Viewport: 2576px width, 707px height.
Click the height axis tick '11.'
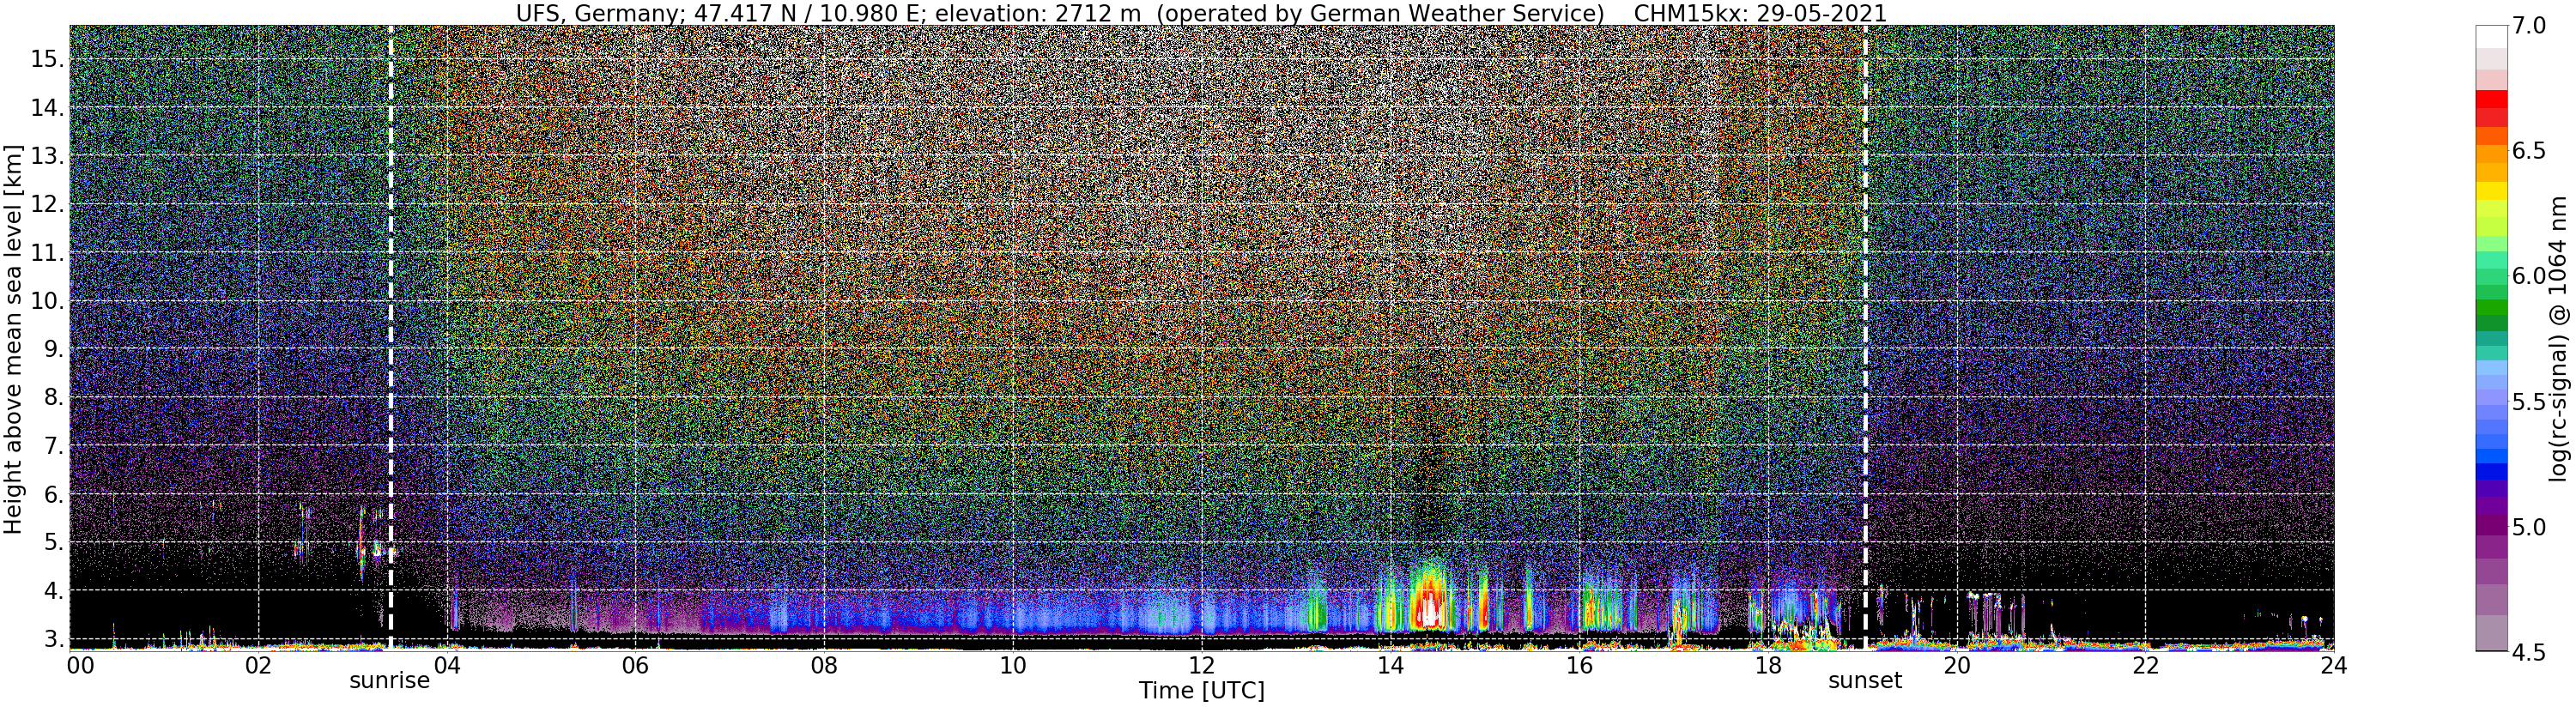pos(48,253)
